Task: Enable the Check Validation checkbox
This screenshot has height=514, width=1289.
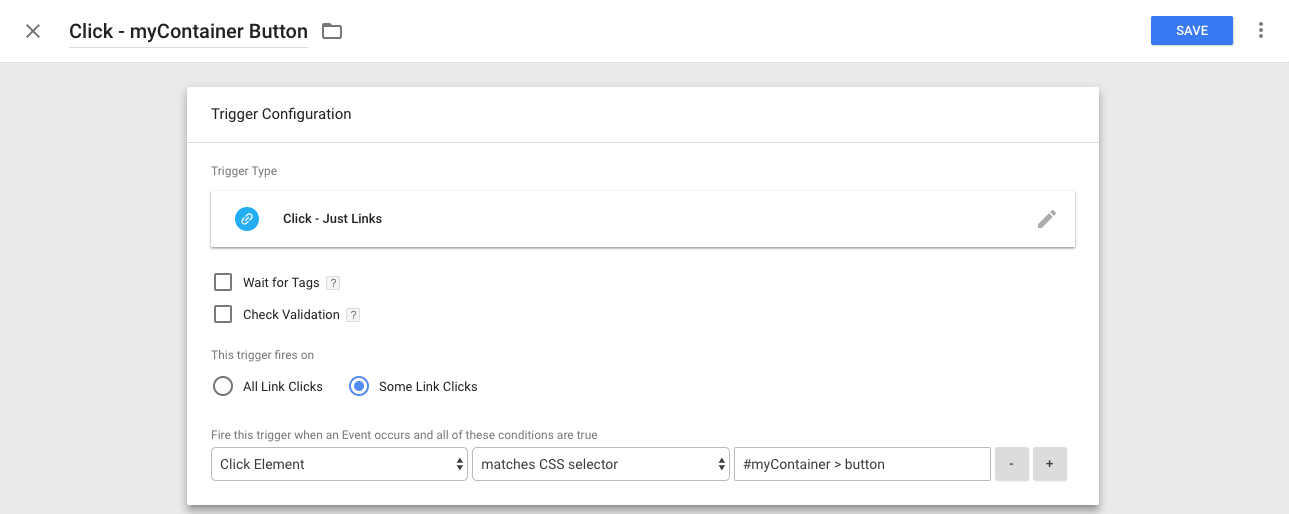Action: [223, 315]
